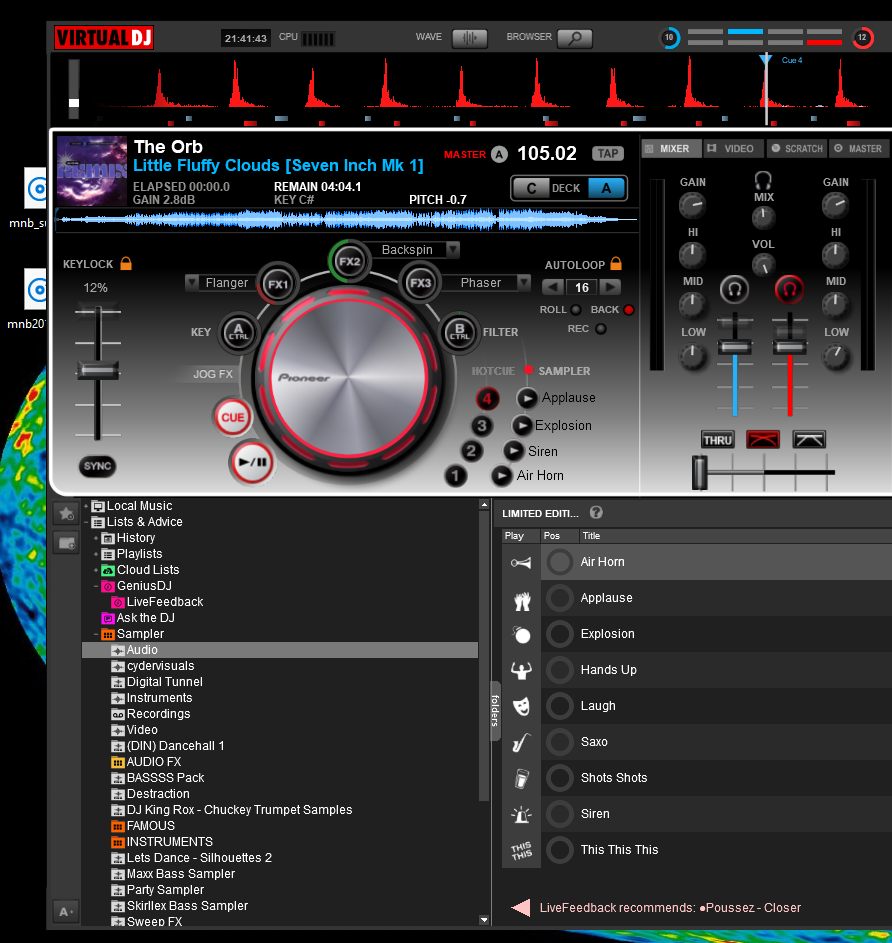Image resolution: width=892 pixels, height=943 pixels.
Task: Click The Orb album art thumbnail
Action: point(92,171)
